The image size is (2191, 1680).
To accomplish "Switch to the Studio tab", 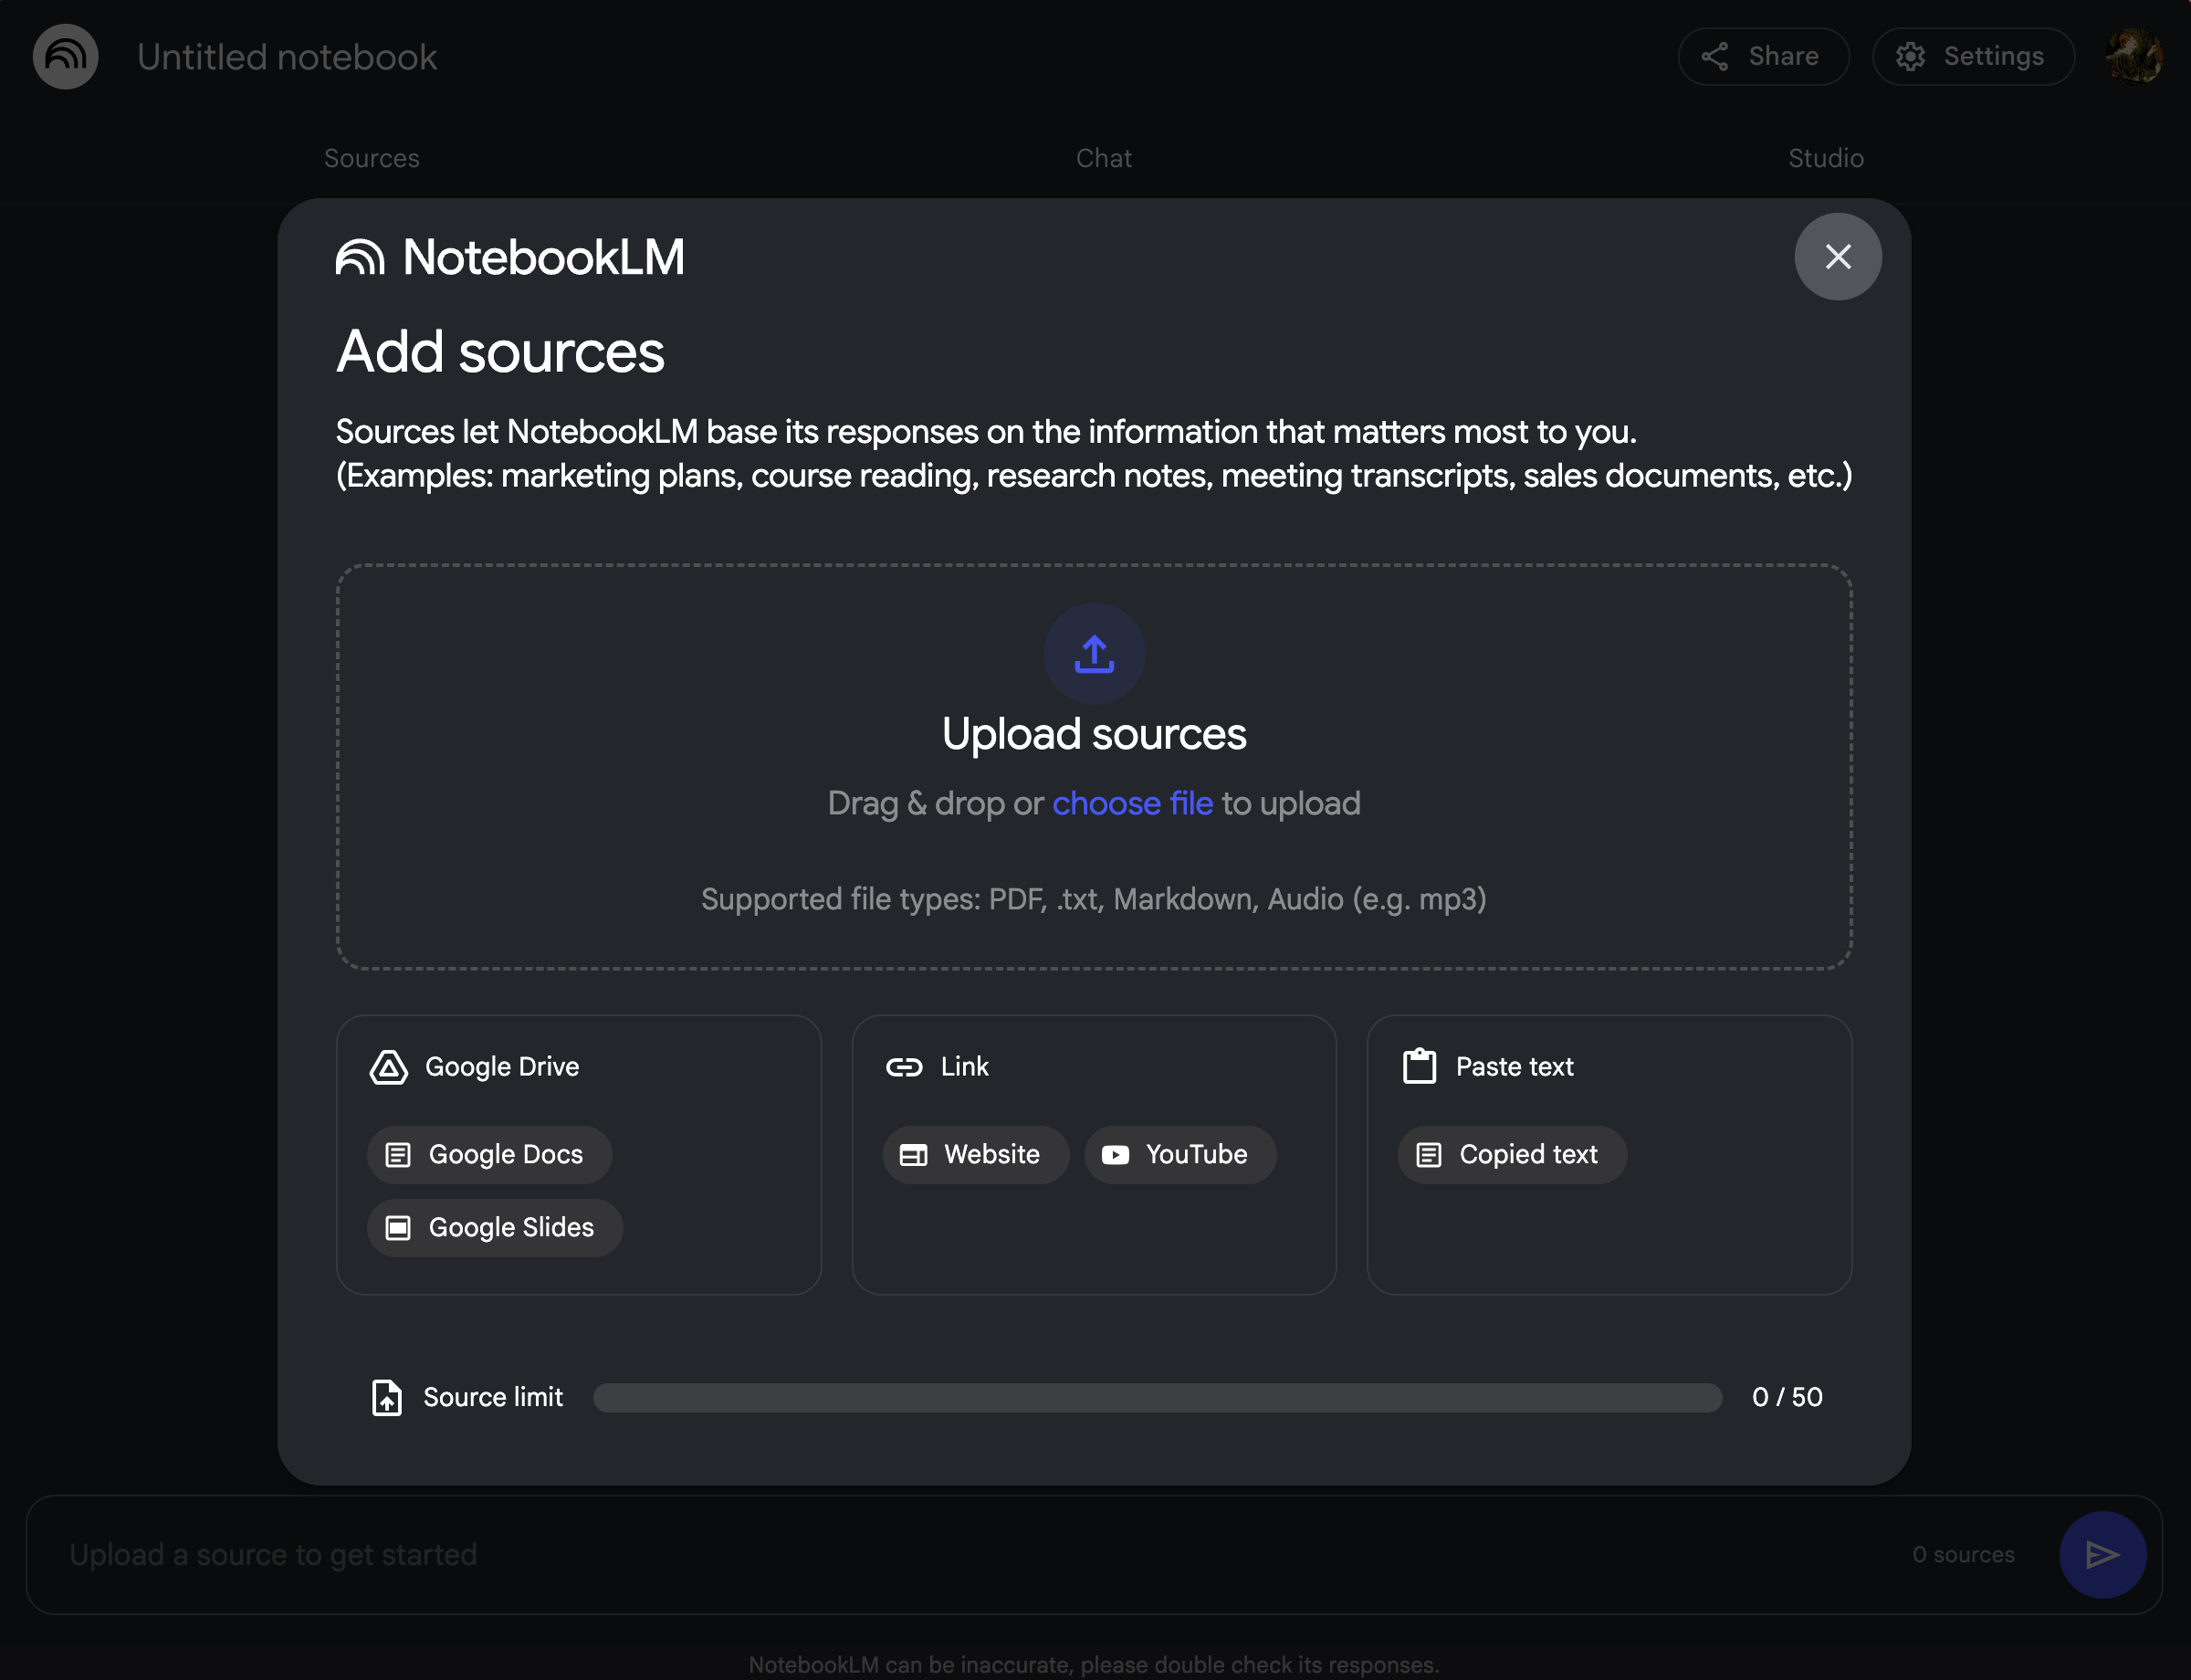I will click(x=1825, y=158).
